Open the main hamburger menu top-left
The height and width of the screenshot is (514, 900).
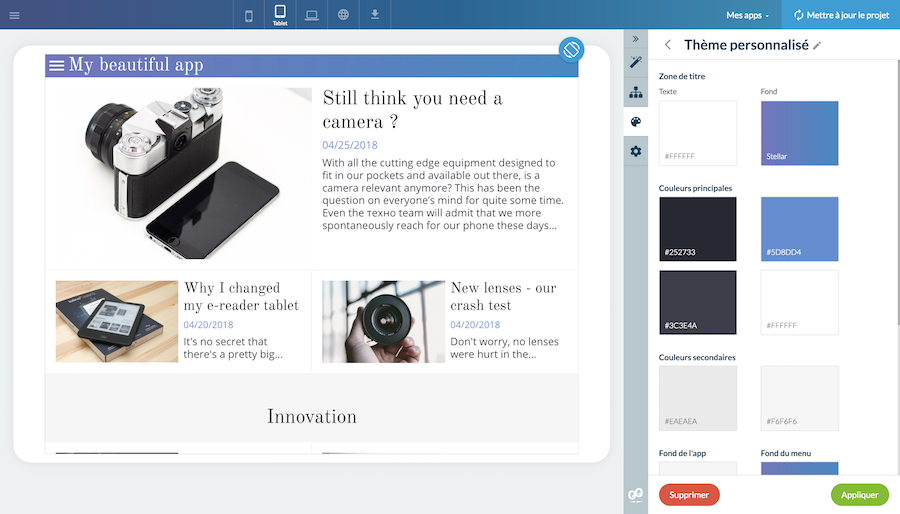coord(14,15)
